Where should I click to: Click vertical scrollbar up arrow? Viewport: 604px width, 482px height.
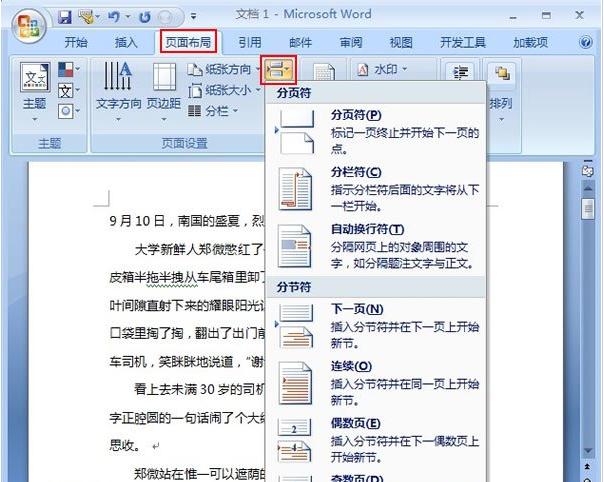pyautogui.click(x=588, y=189)
